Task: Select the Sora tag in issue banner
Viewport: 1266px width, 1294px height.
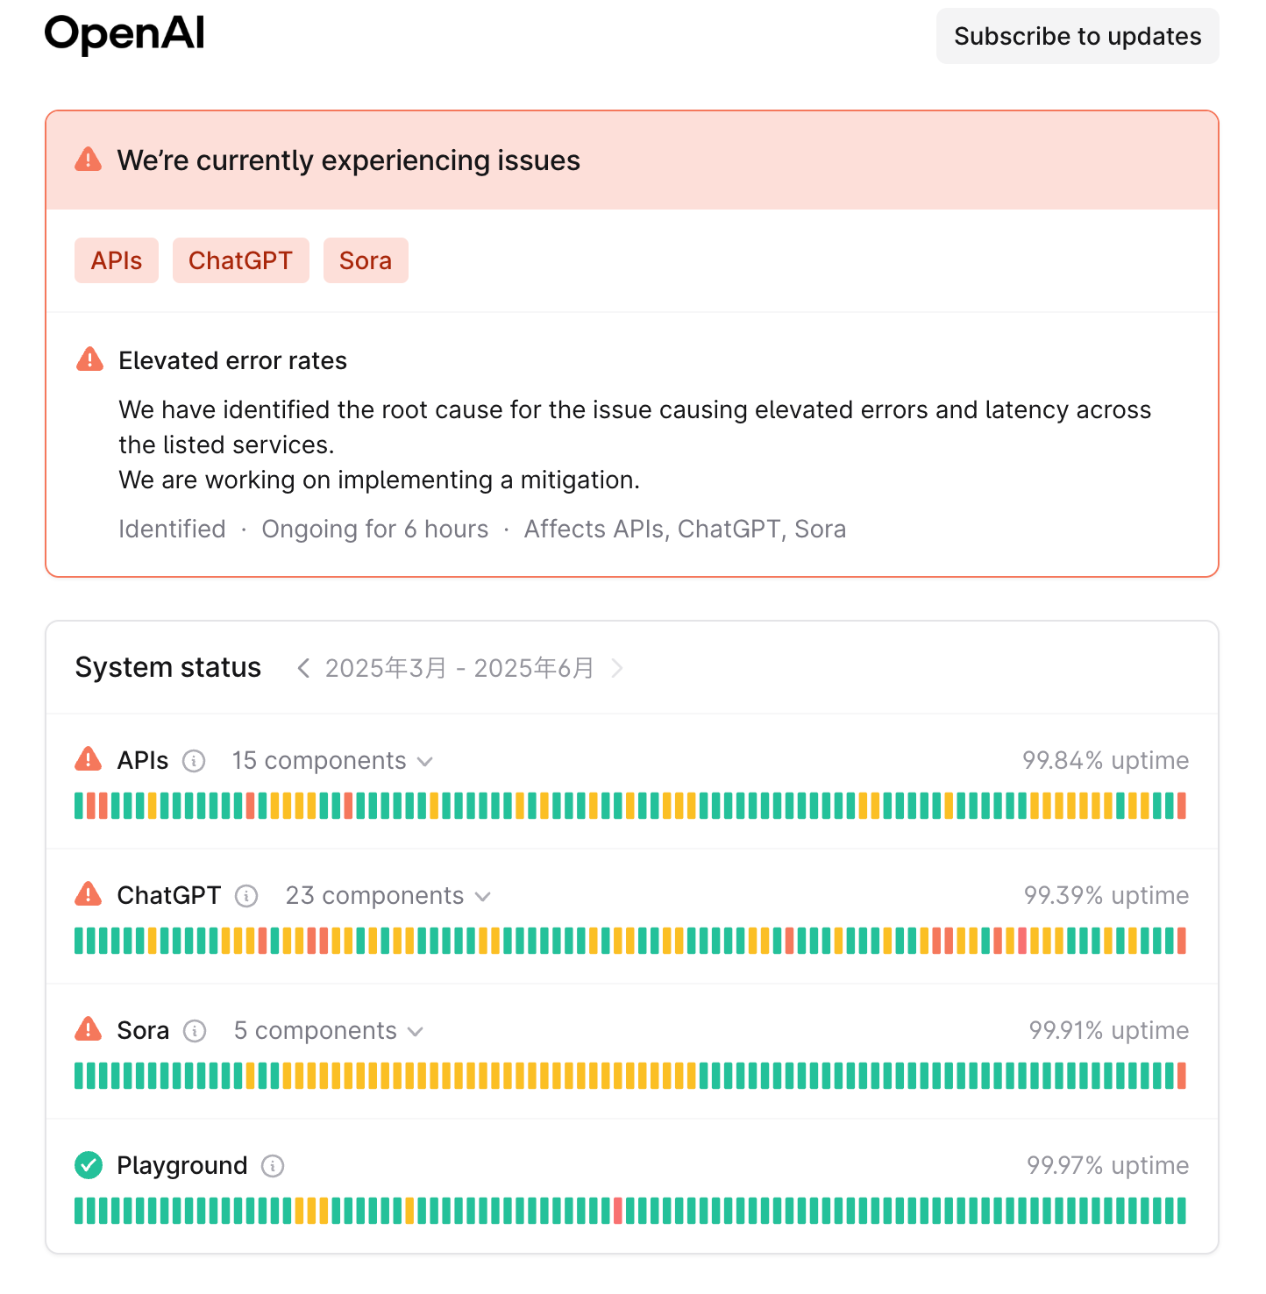Action: 365,261
